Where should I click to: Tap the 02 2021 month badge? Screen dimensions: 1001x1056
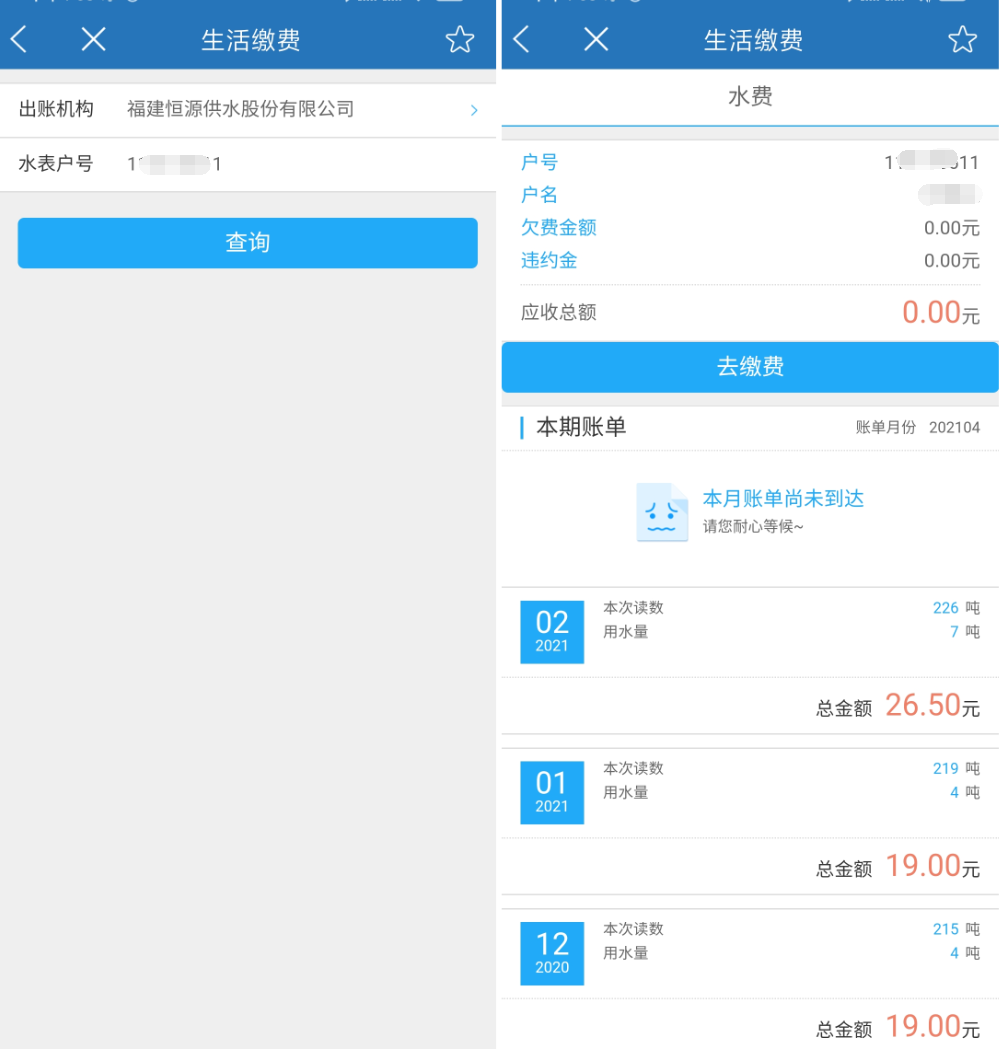(552, 632)
